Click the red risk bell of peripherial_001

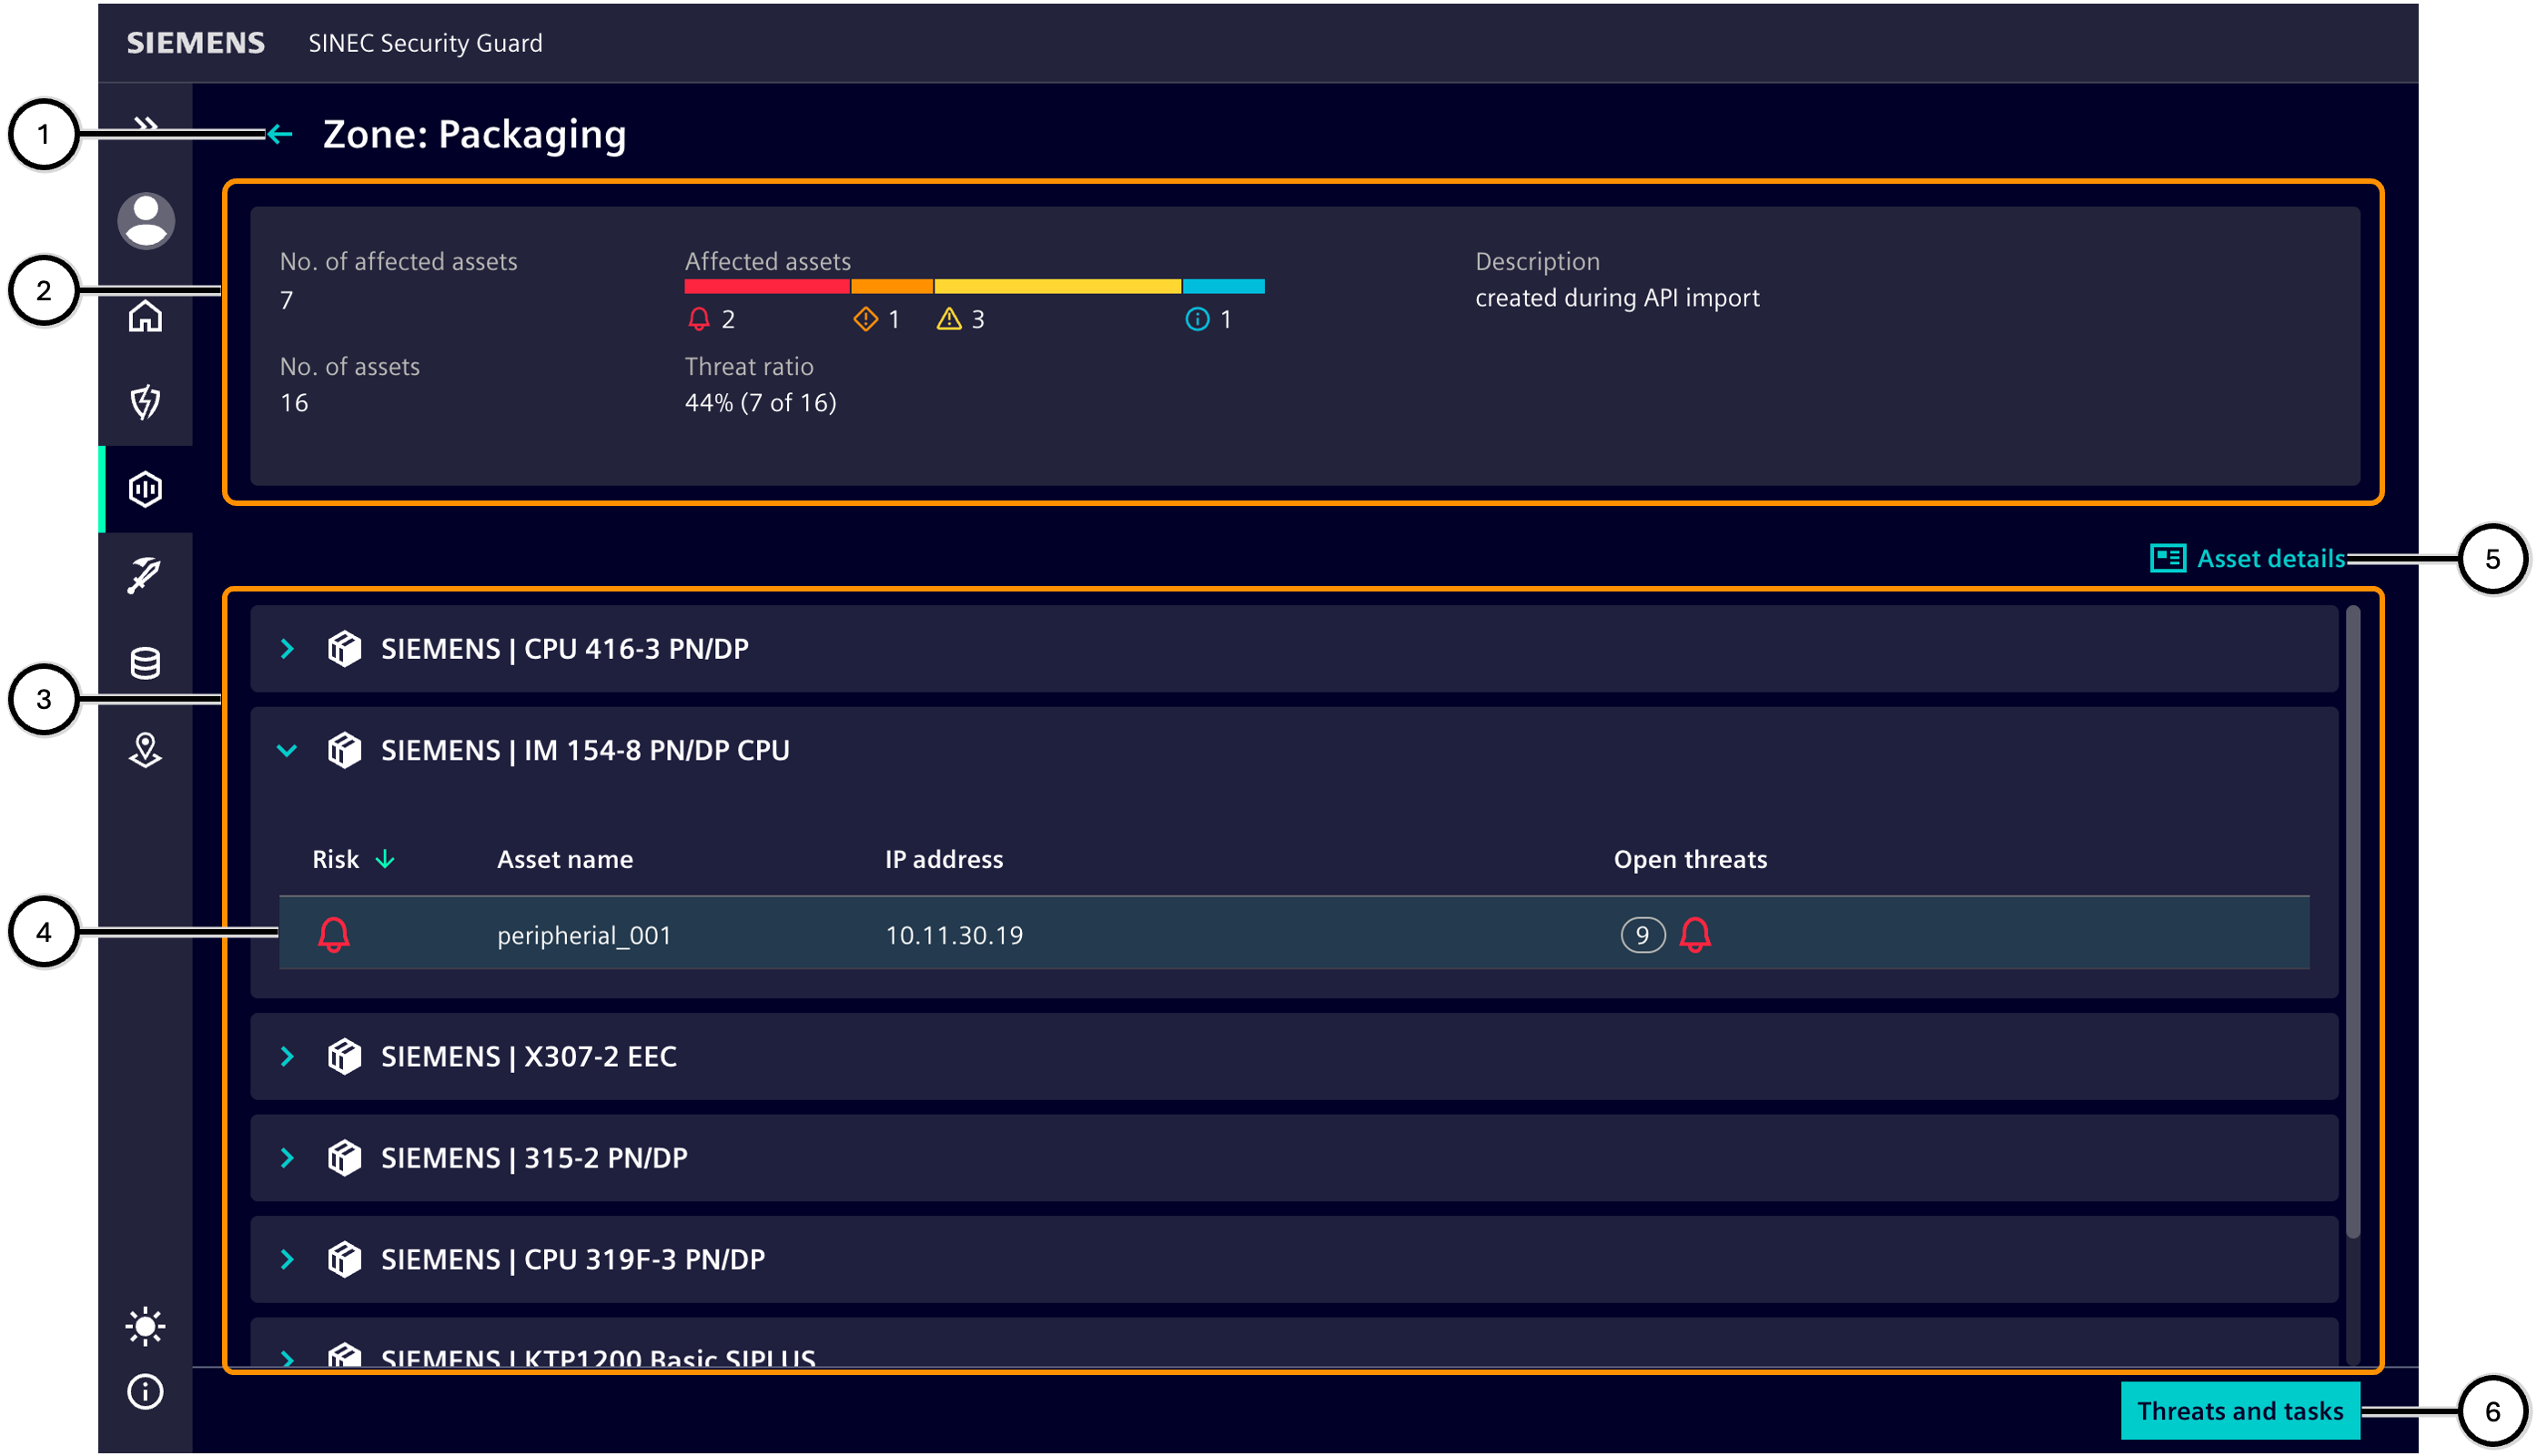click(x=334, y=935)
